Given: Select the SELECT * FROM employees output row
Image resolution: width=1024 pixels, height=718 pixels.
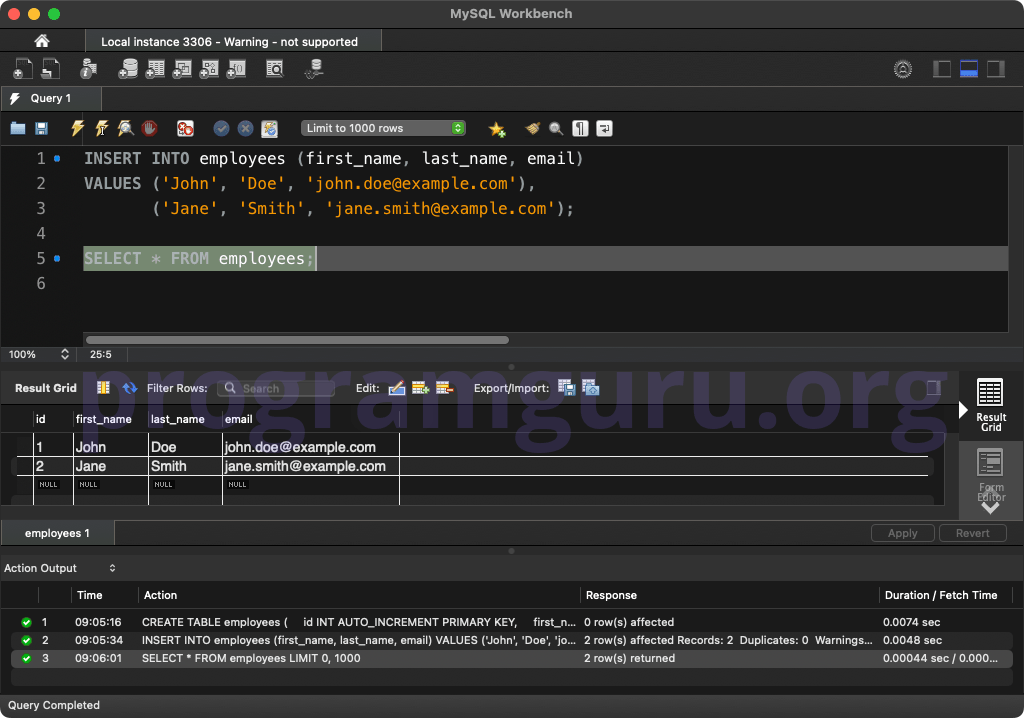Looking at the screenshot, I should [x=512, y=658].
